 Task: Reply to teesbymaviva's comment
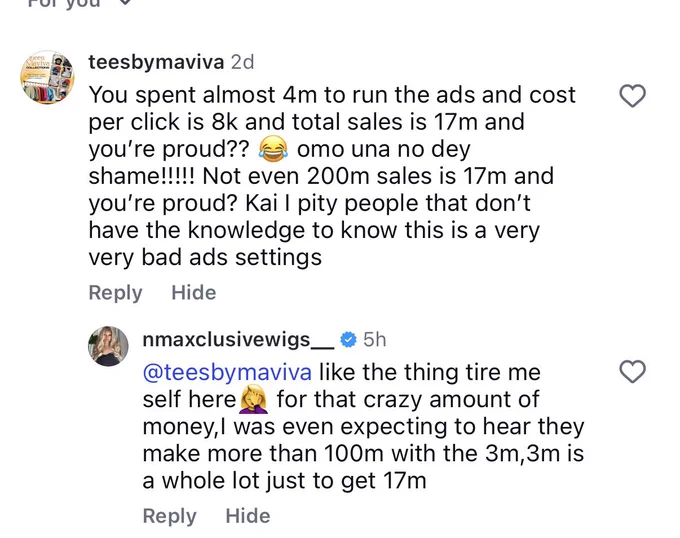pos(115,293)
